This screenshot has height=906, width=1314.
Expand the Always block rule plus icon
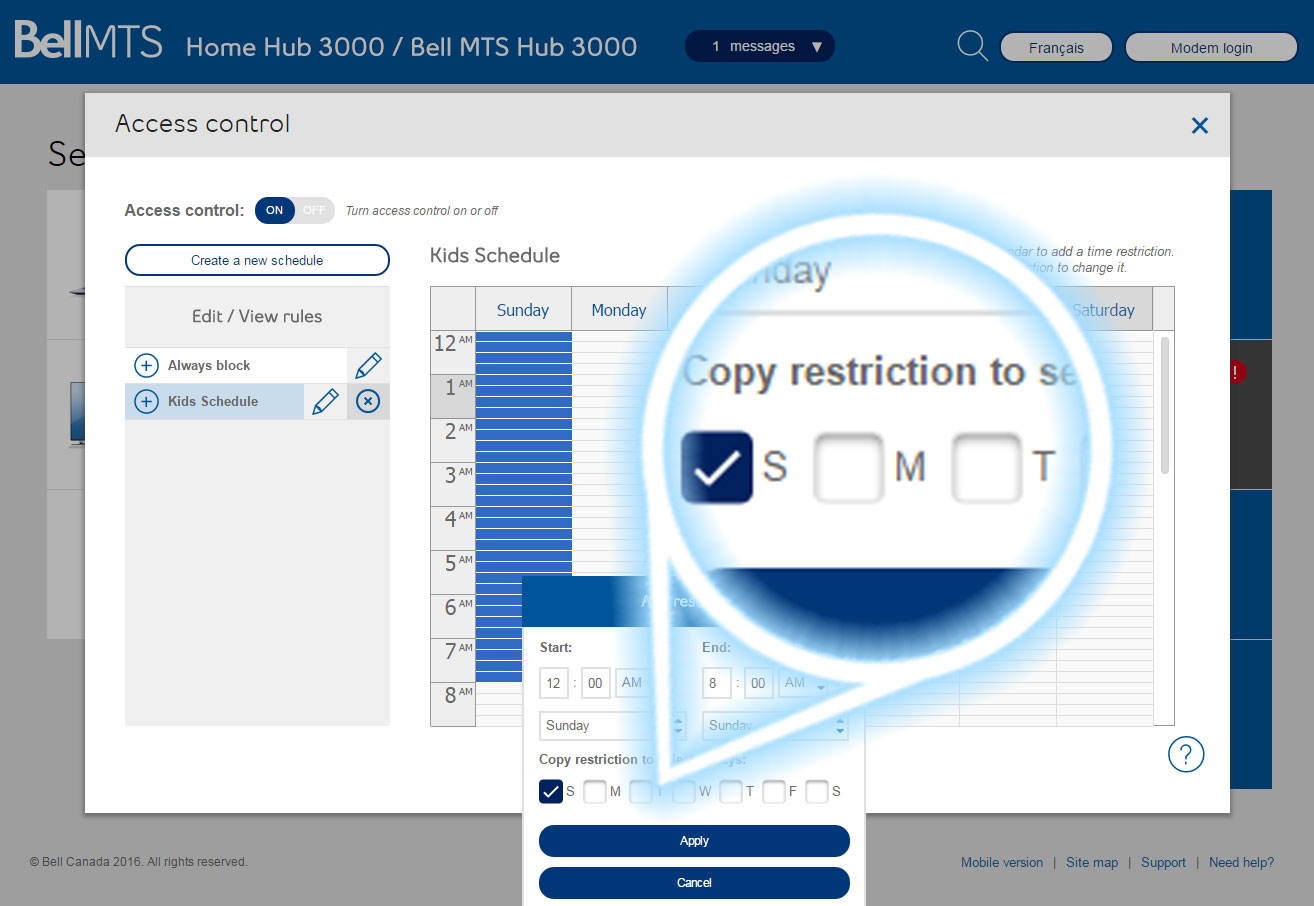pos(146,366)
